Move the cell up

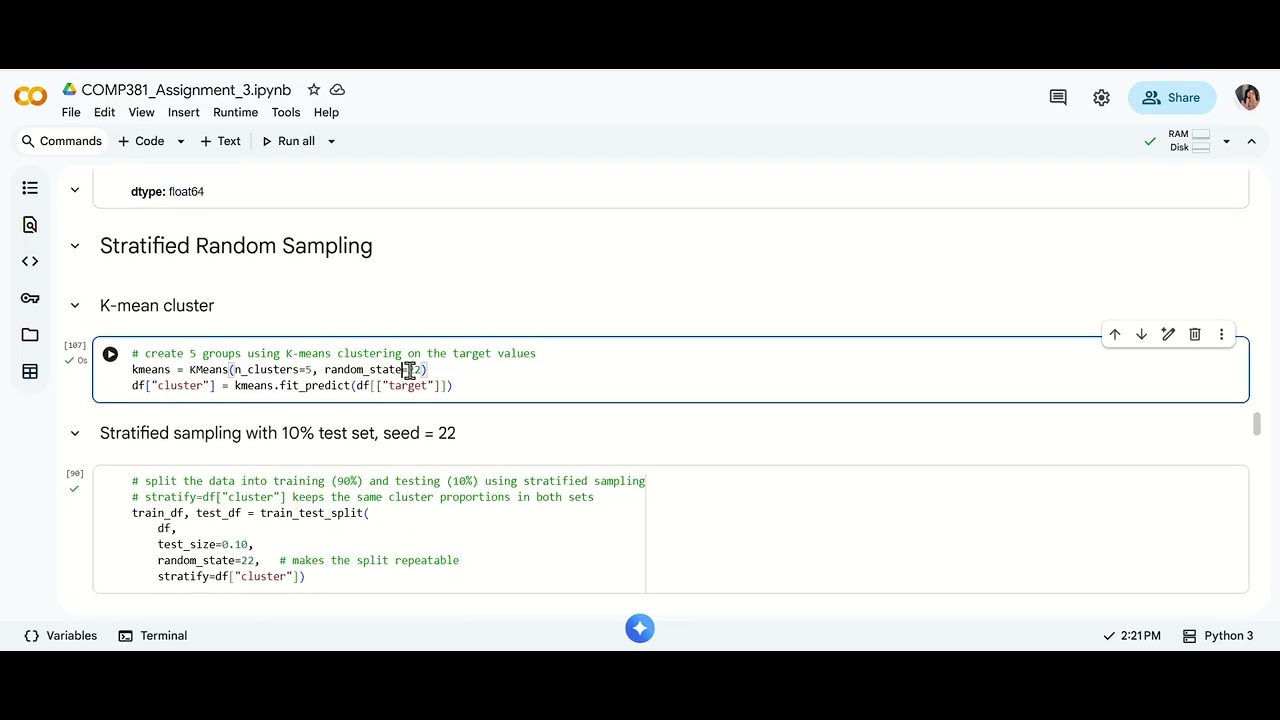point(1115,334)
